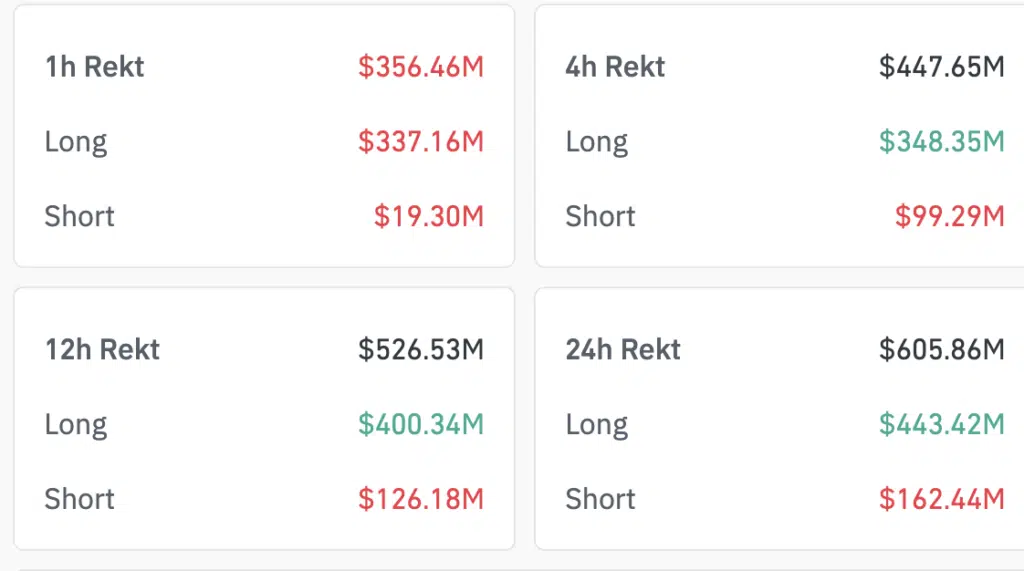Click the 12h Short value $126.18M
The width and height of the screenshot is (1024, 571).
(x=421, y=498)
